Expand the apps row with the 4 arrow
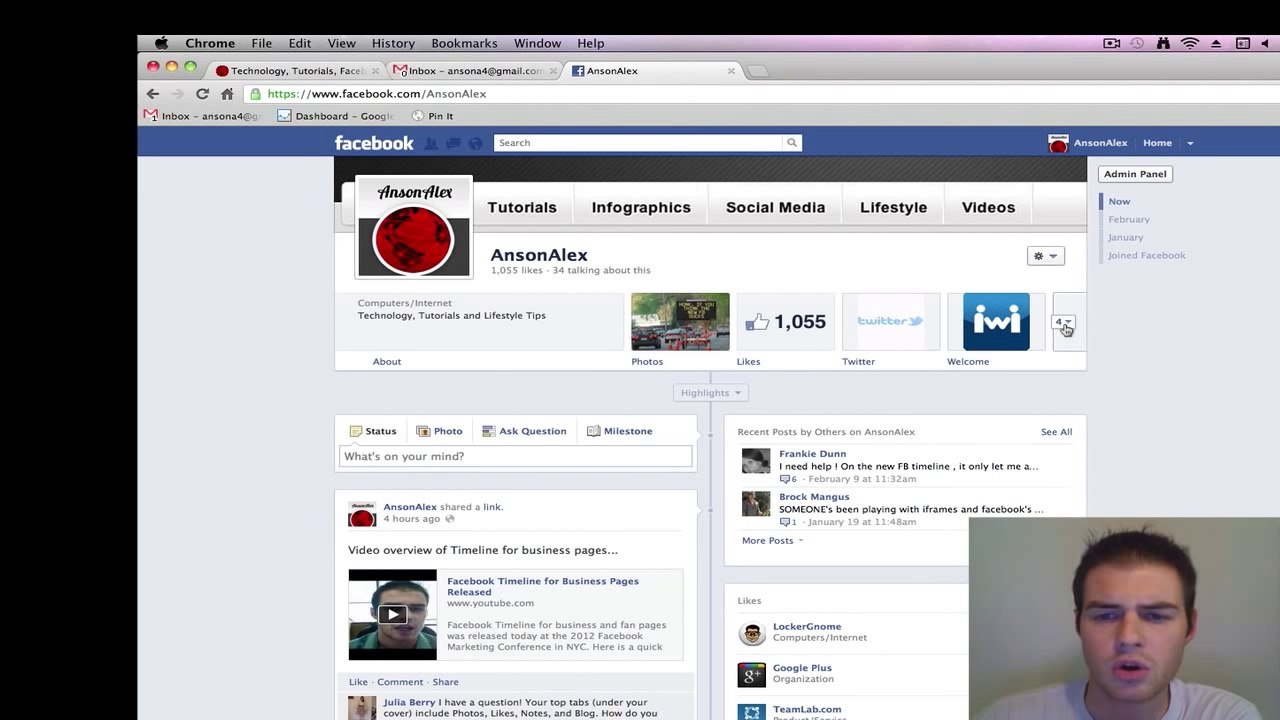 point(1064,322)
